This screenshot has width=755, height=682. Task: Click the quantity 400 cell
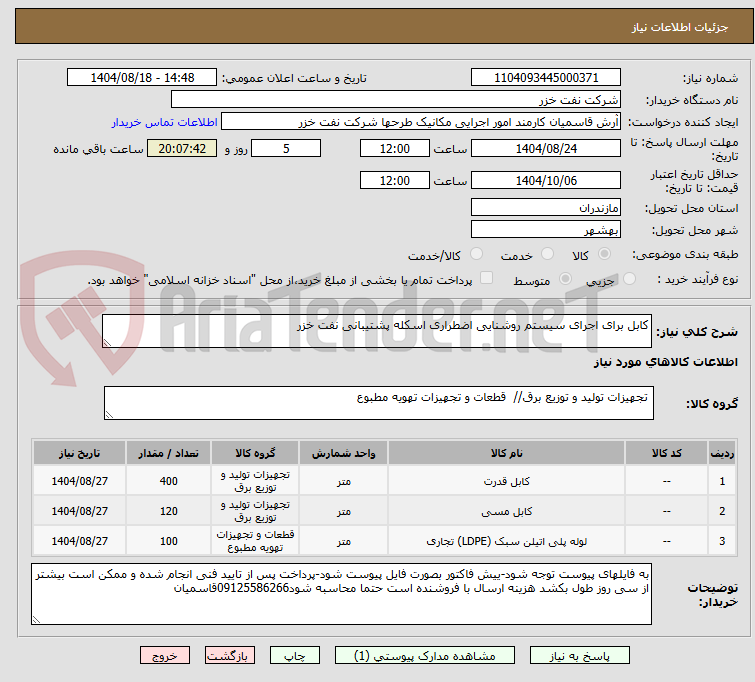tap(169, 481)
